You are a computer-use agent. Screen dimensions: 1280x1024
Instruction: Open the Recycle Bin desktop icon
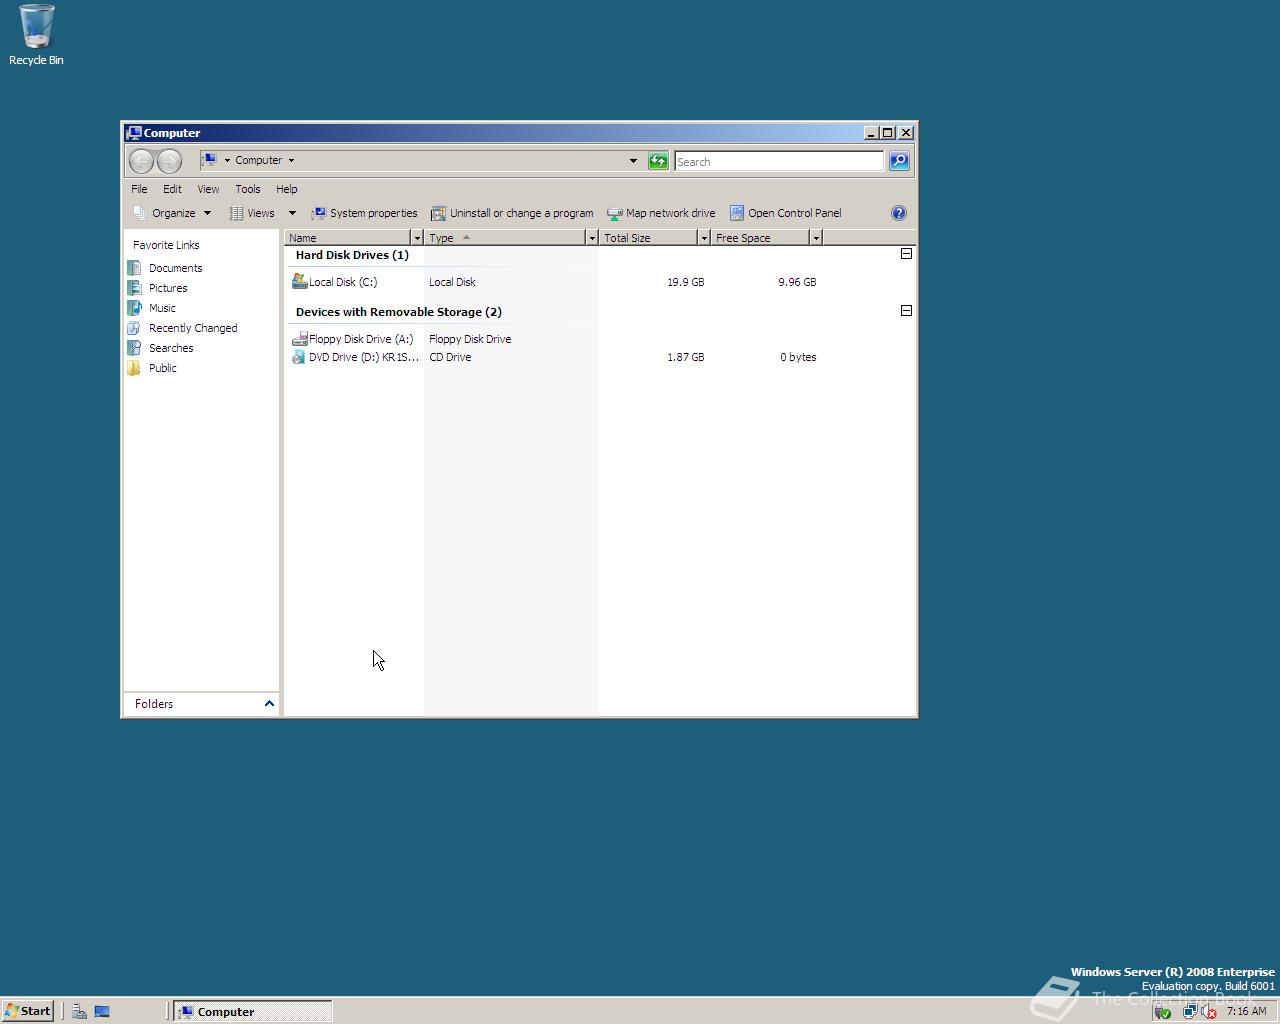[x=36, y=34]
